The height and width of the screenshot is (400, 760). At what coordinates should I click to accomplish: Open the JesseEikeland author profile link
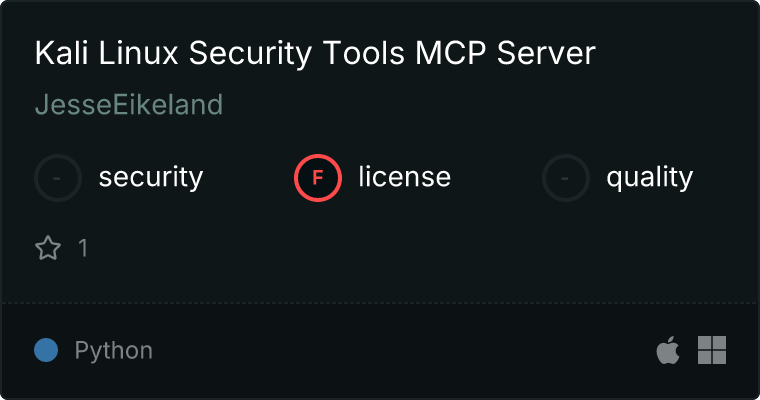click(x=129, y=105)
